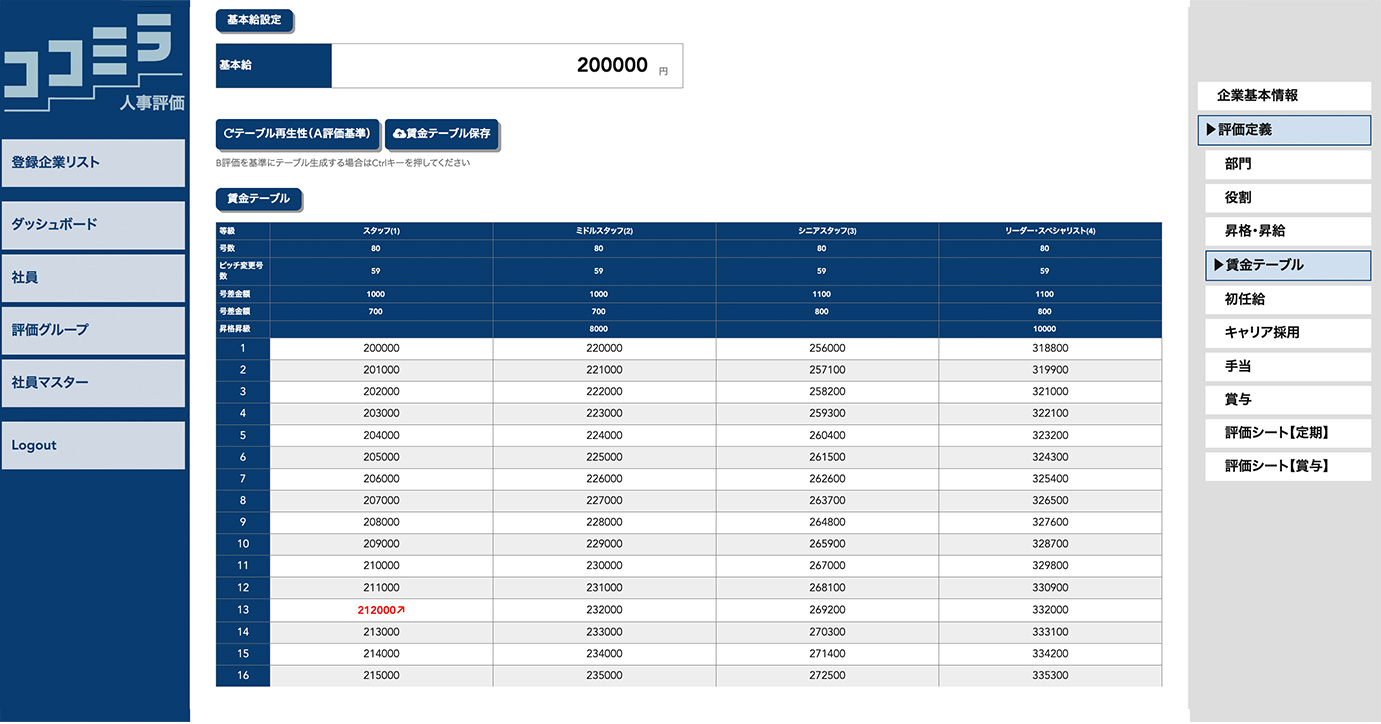Image resolution: width=1381 pixels, height=724 pixels.
Task: Open 企業基本情報 in the right panel
Action: click(x=1284, y=96)
